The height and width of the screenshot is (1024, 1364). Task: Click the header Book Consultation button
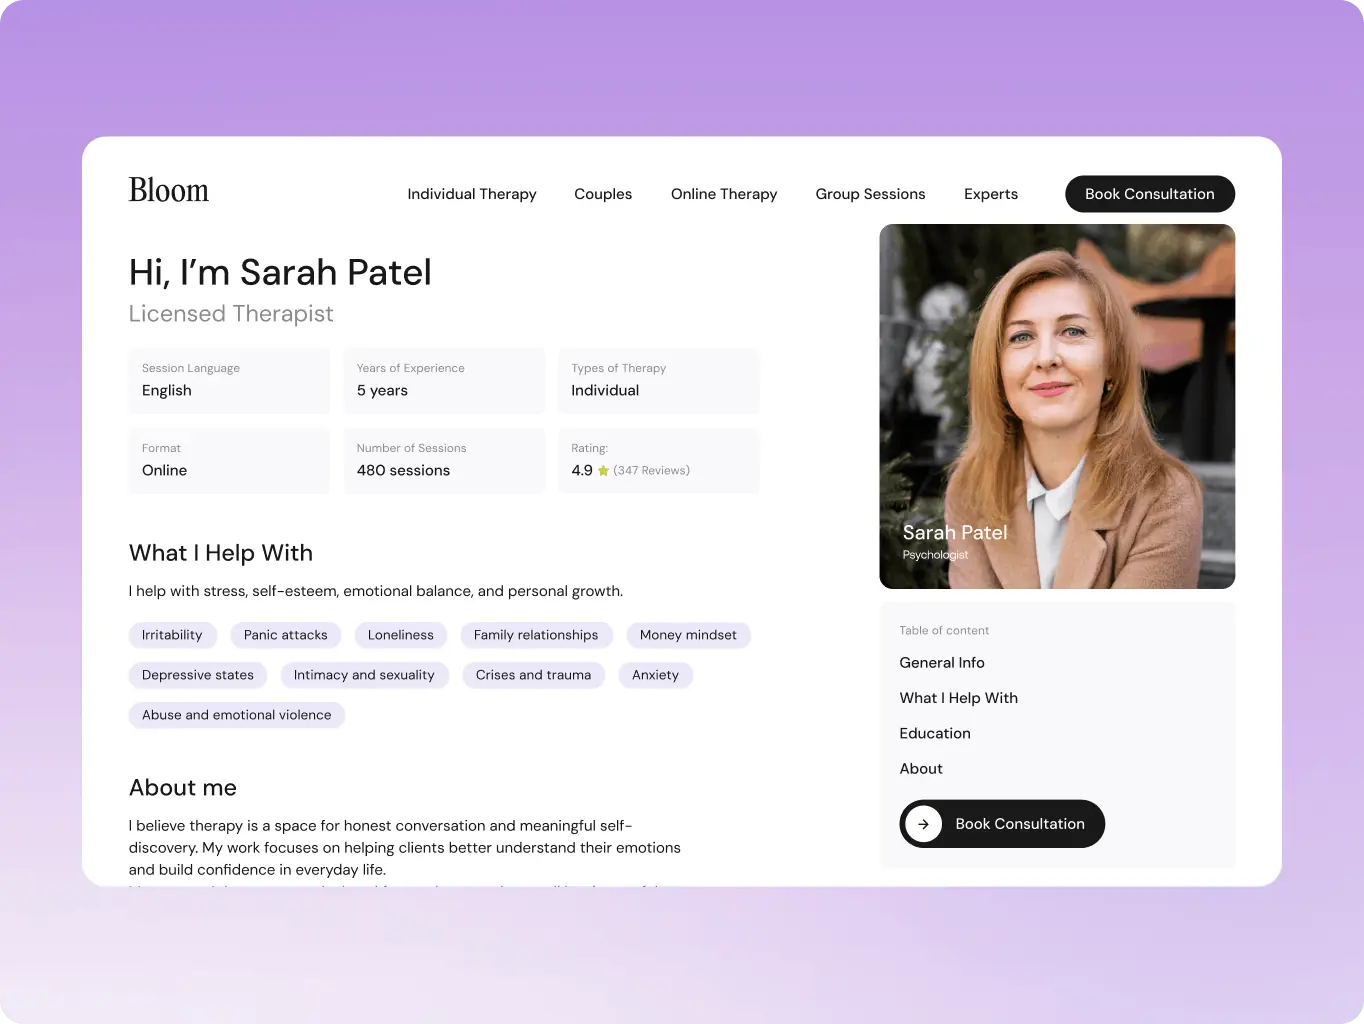[x=1150, y=194]
